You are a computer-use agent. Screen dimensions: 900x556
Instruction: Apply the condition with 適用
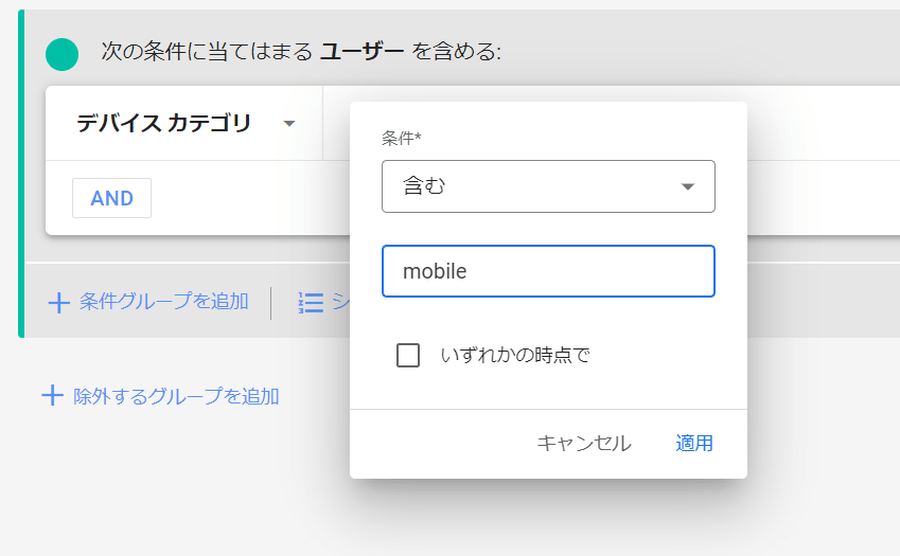pos(694,443)
